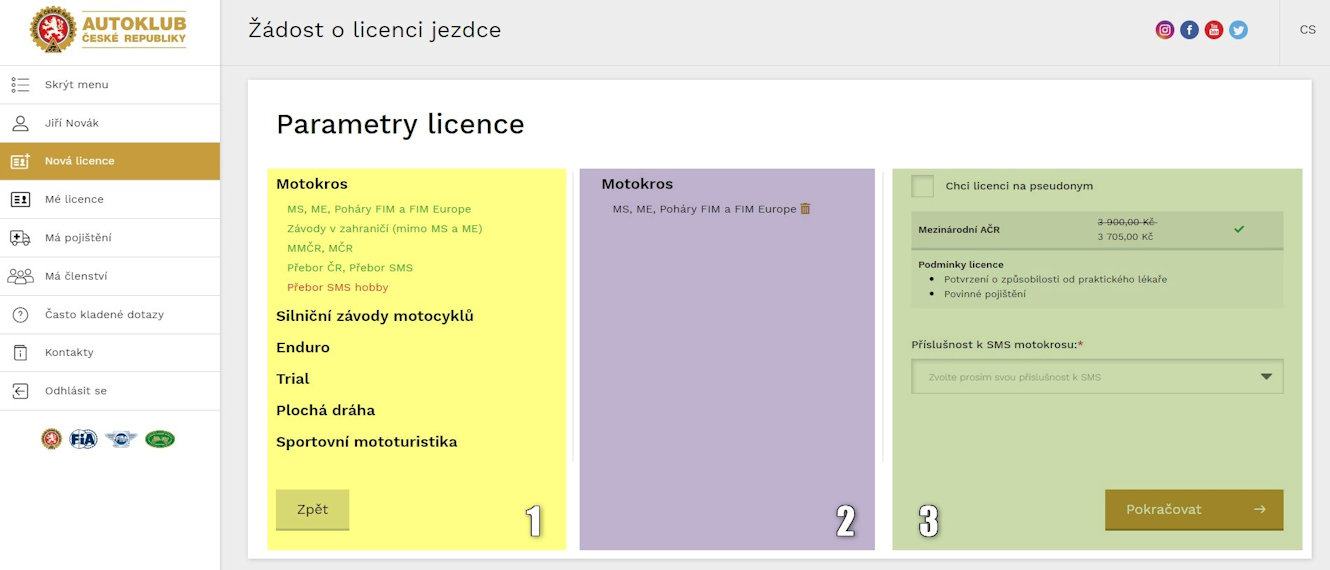This screenshot has width=1330, height=570.
Task: Click Potvrzení o způsobilosti od praktického lékaře
Action: pos(1055,279)
